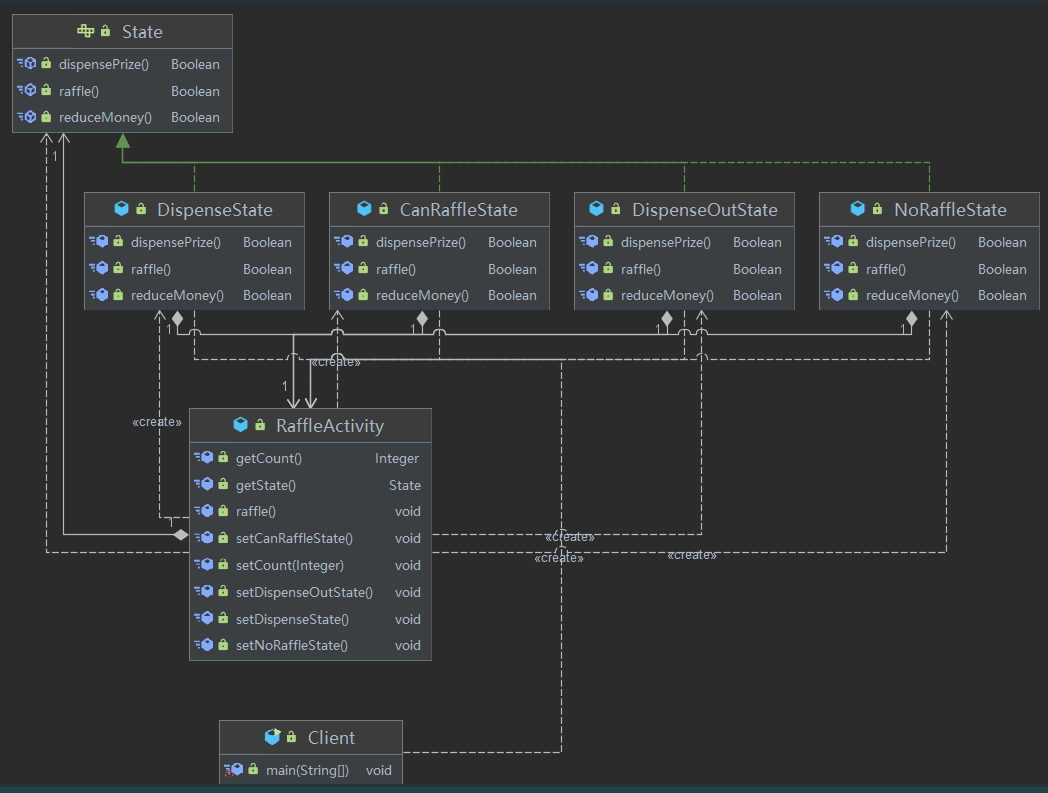Click reduceMoney() in DispenseState
This screenshot has height=793, width=1048.
pyautogui.click(x=177, y=295)
